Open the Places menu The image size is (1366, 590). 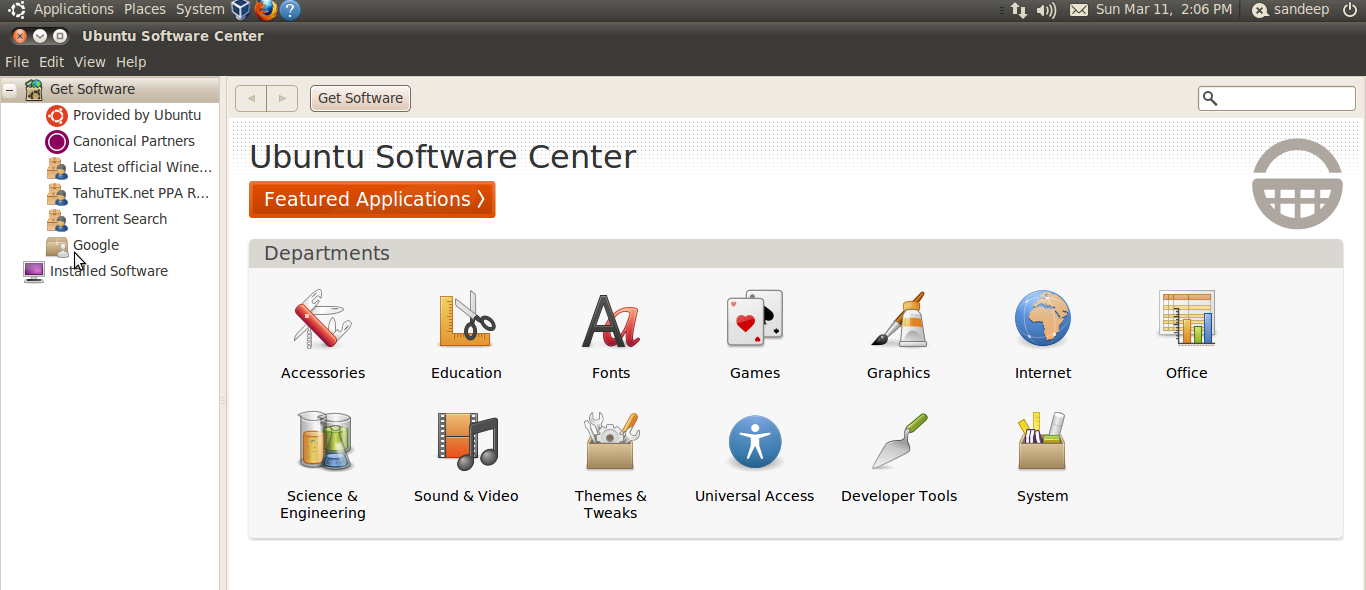(x=145, y=9)
